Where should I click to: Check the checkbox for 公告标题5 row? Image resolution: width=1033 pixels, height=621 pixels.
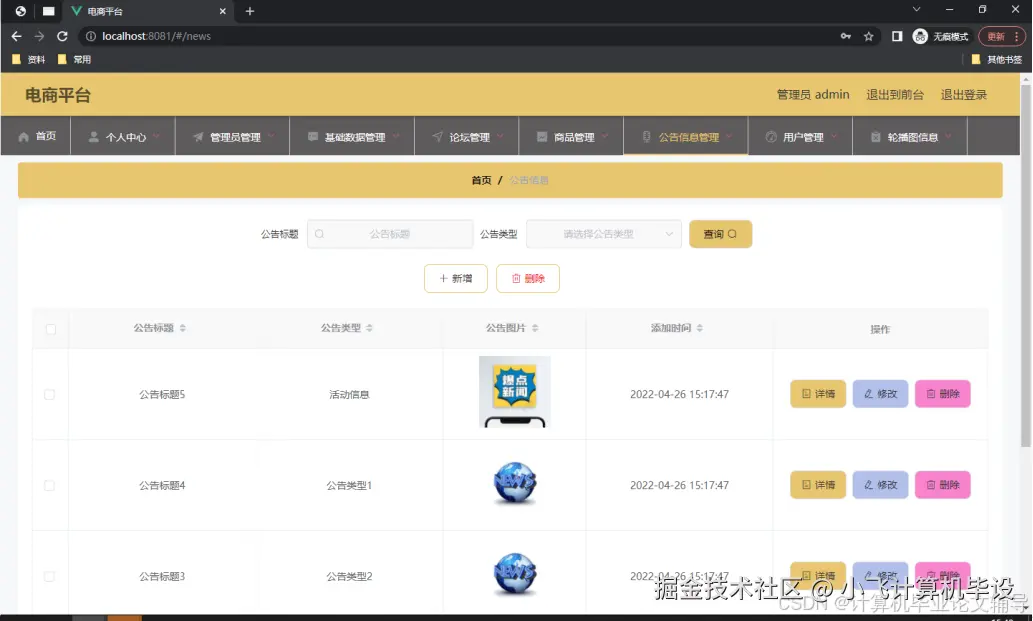(x=48, y=393)
